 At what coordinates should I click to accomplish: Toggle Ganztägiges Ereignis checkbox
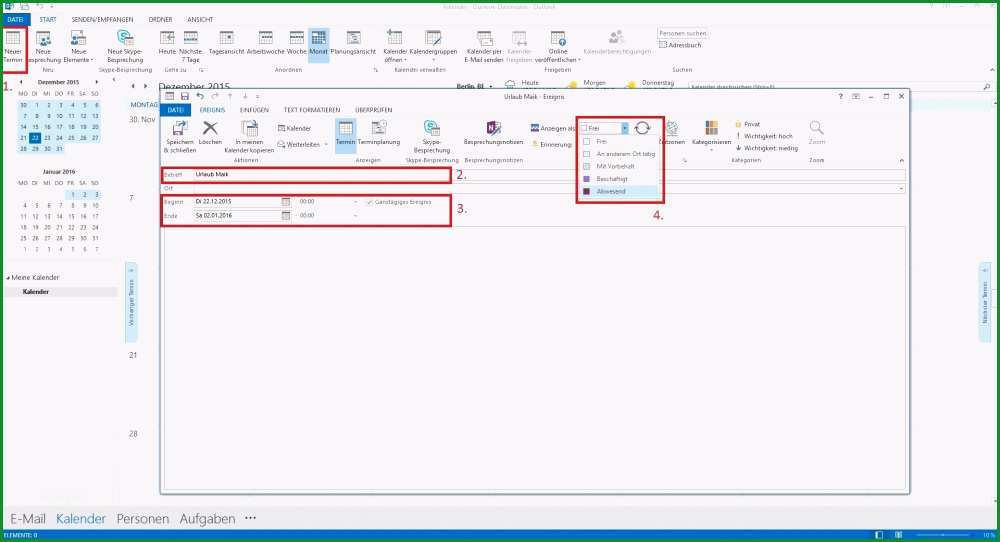(369, 202)
